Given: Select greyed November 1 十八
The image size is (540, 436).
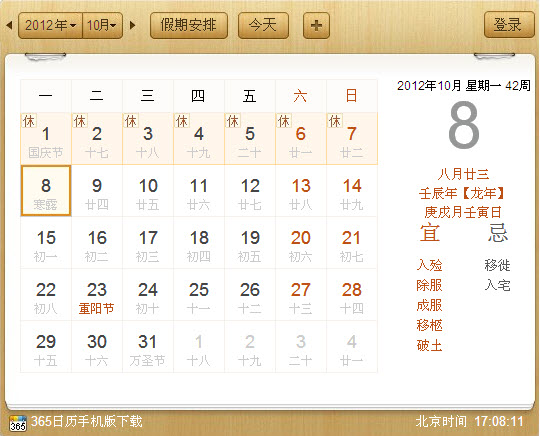Looking at the screenshot, I should coord(199,347).
